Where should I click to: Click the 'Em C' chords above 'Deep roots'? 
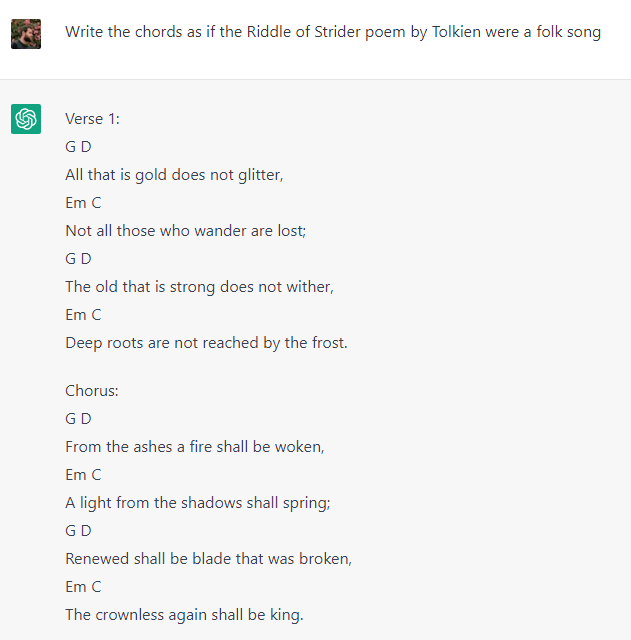[x=83, y=315]
